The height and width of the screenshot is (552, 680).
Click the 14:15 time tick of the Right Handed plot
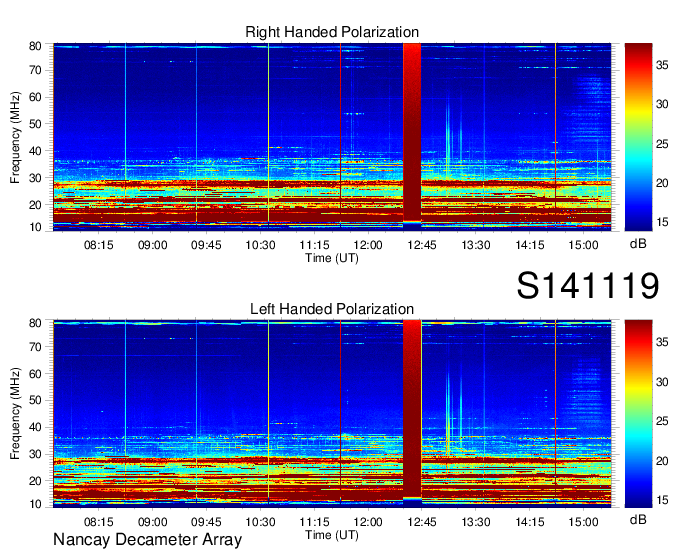point(530,245)
